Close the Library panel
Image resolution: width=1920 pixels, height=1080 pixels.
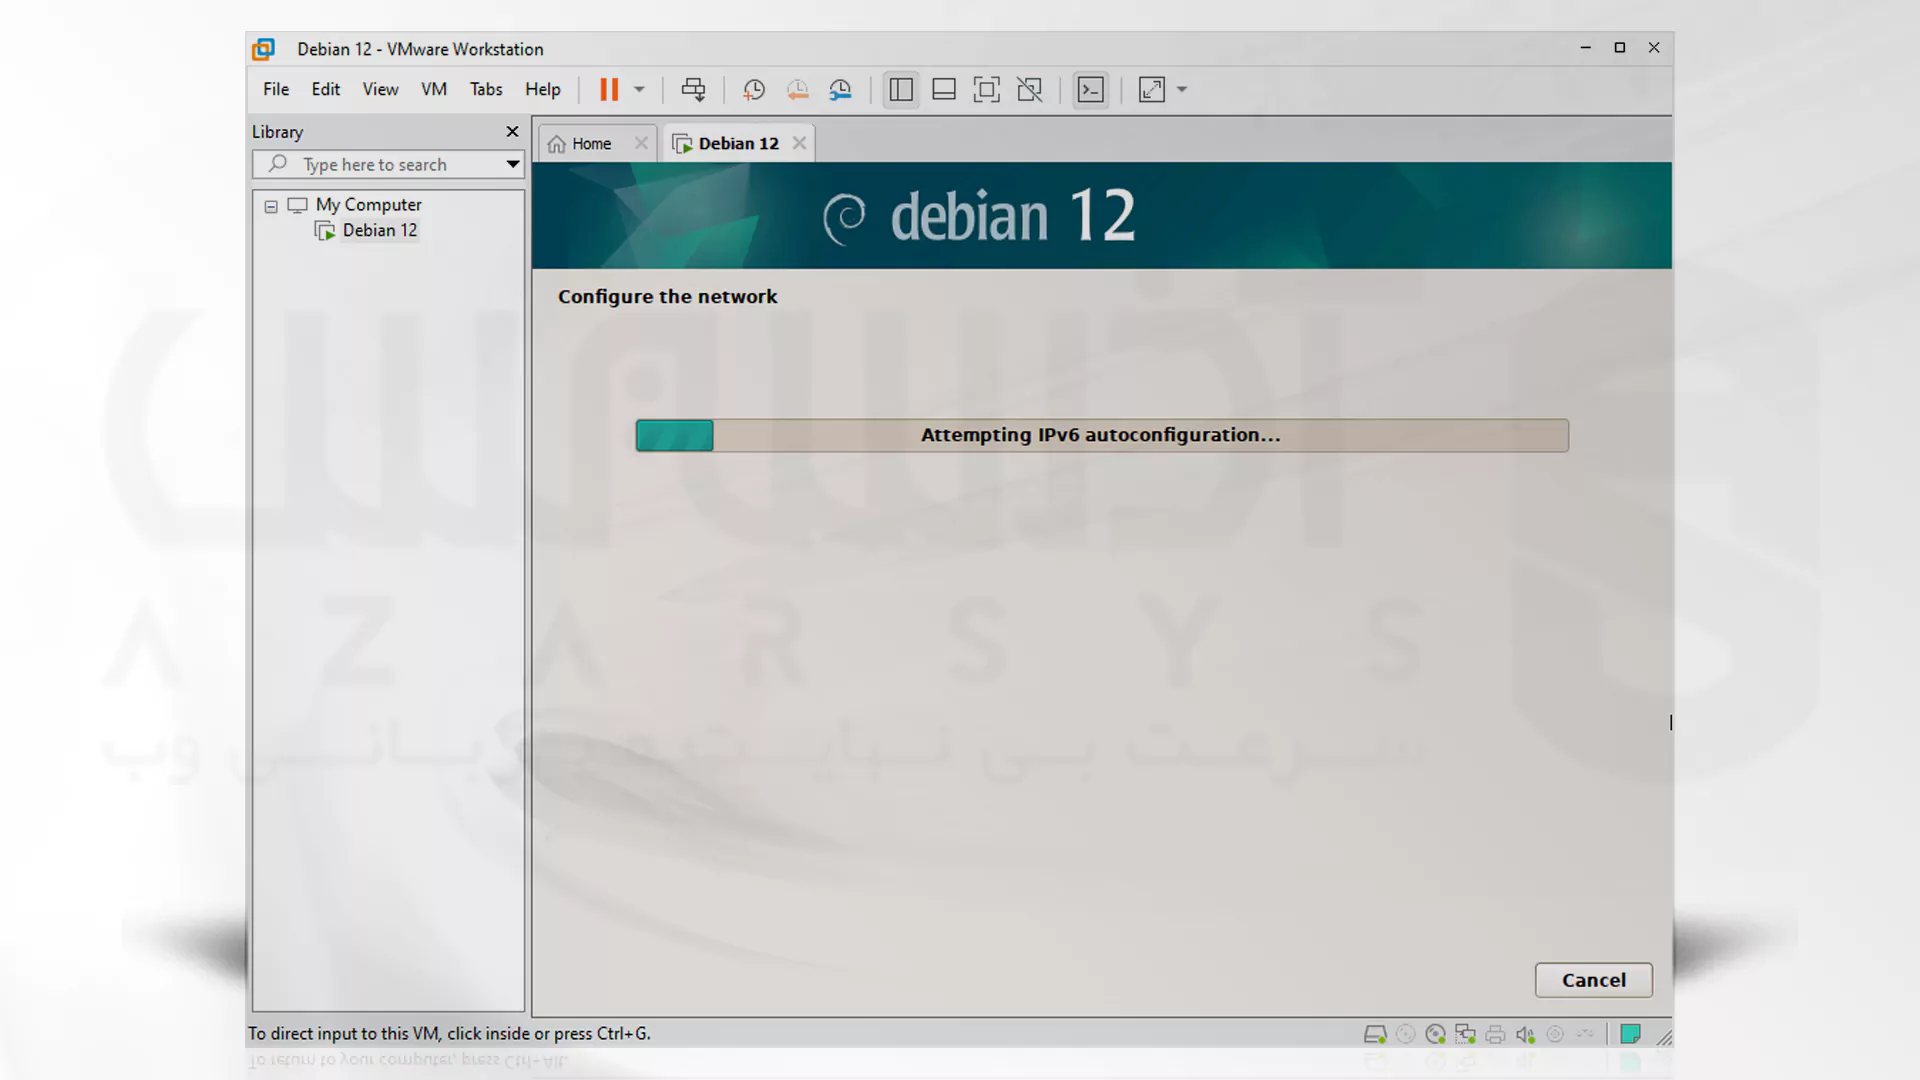pyautogui.click(x=512, y=131)
